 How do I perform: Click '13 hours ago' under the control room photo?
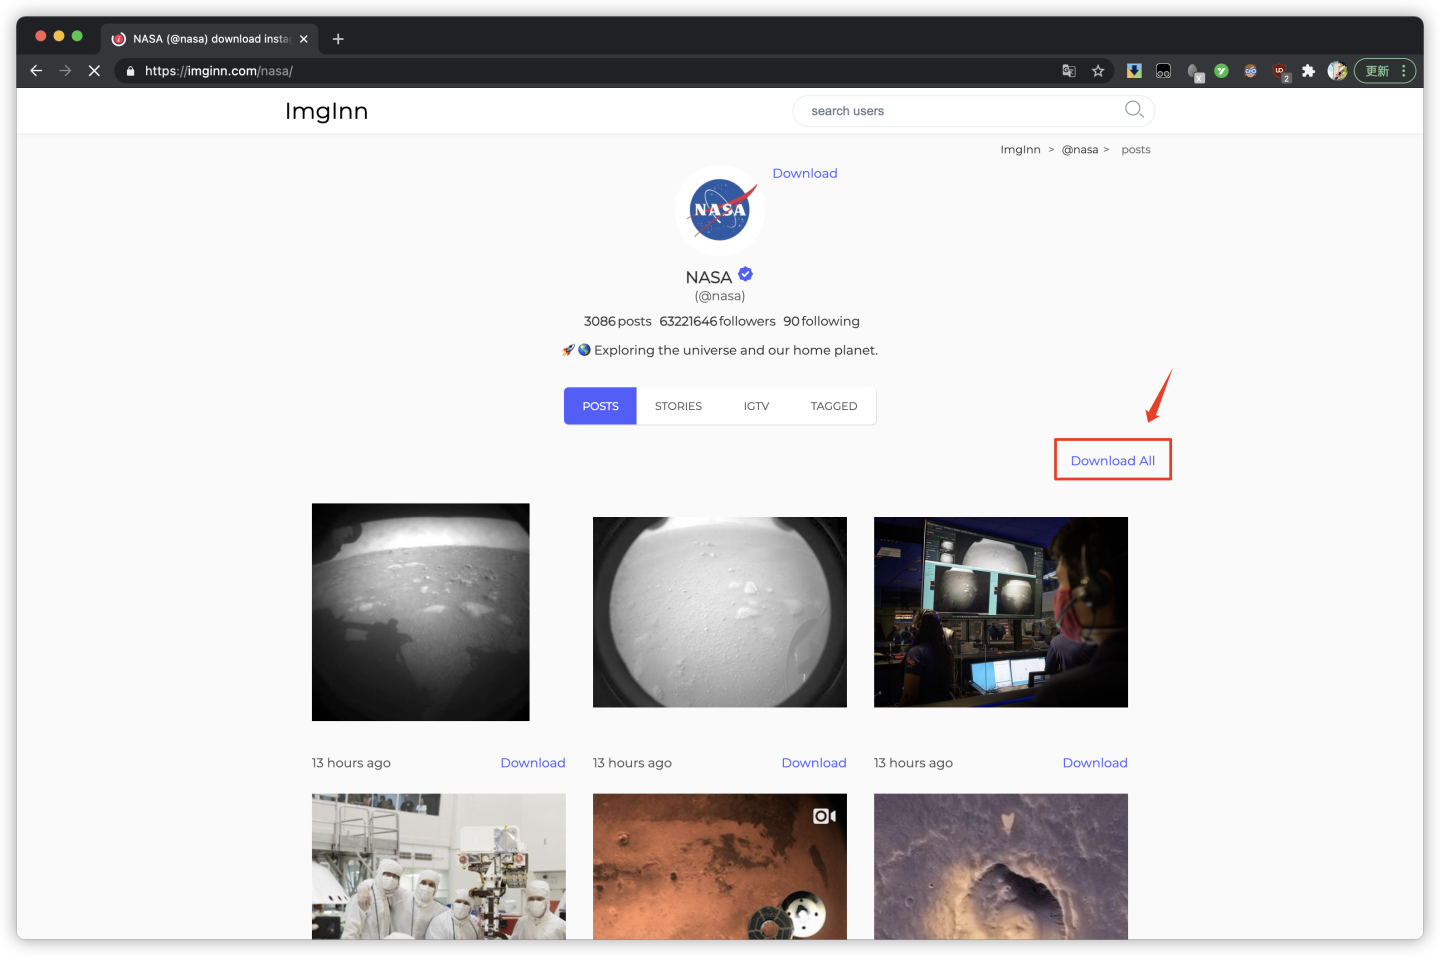pos(913,763)
